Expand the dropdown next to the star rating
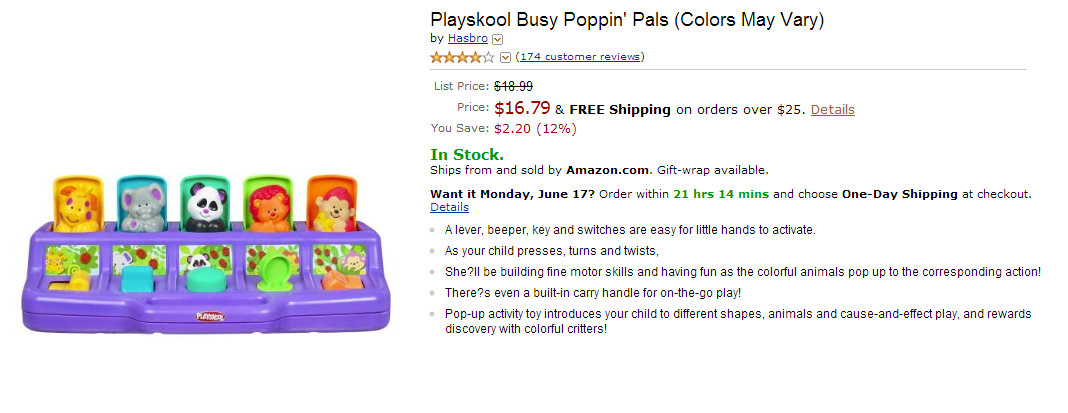The width and height of the screenshot is (1068, 413). (505, 57)
